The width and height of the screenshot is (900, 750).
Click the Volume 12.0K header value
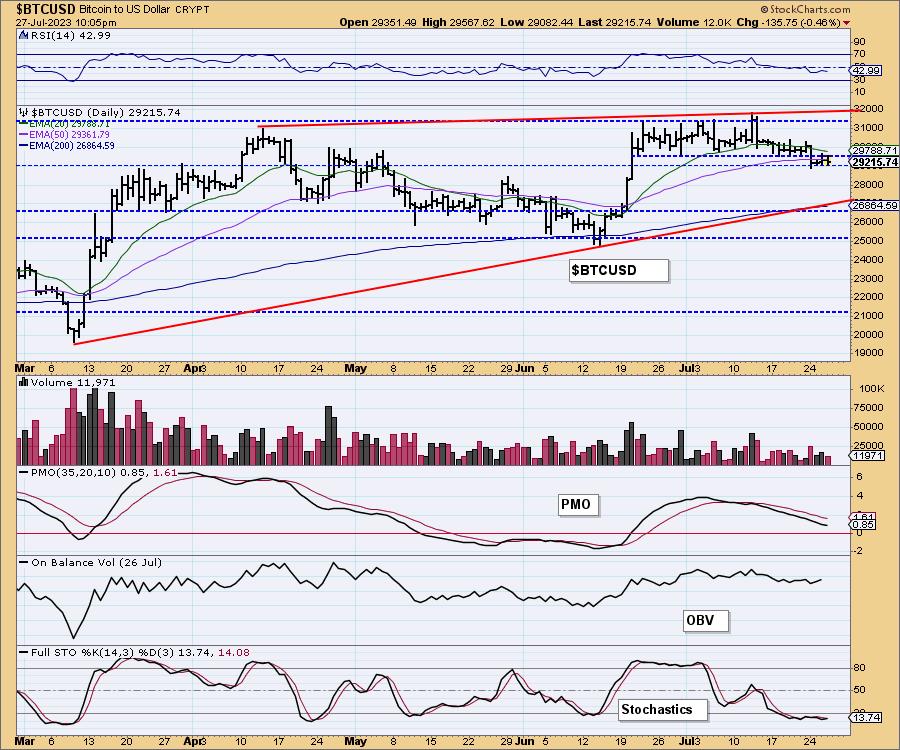click(x=694, y=22)
